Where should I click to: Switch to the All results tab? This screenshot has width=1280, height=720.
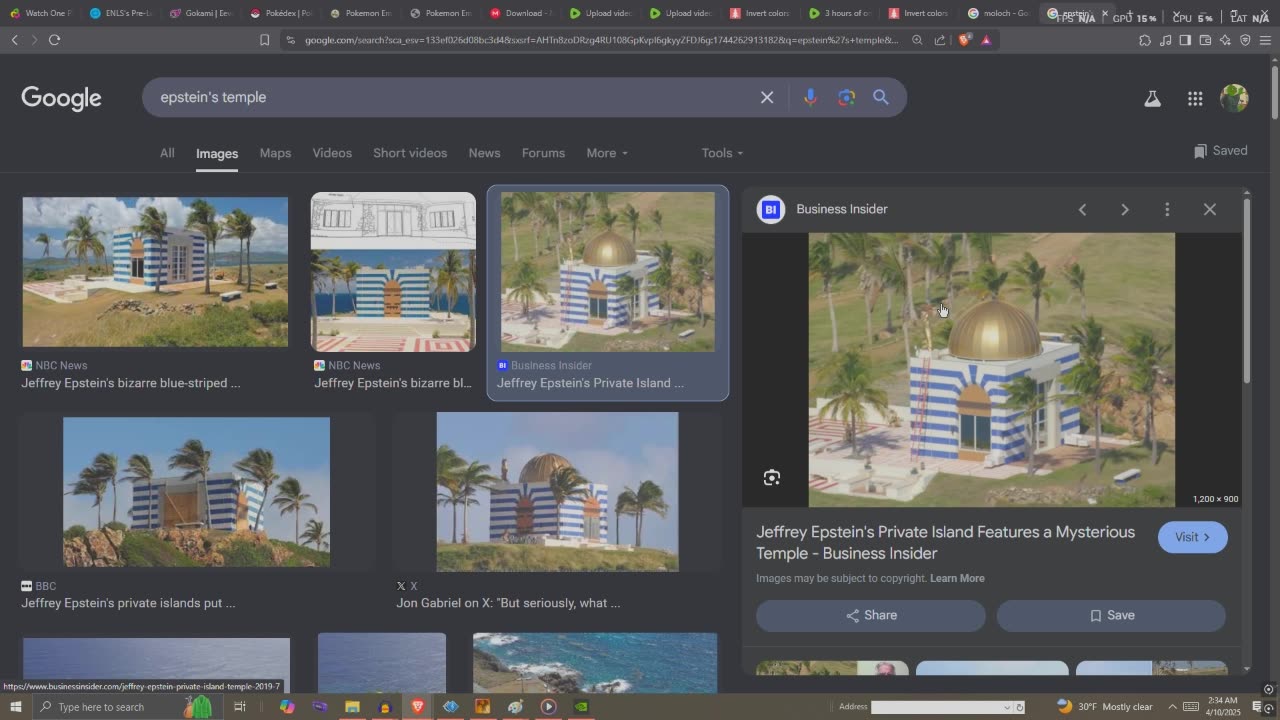(167, 153)
